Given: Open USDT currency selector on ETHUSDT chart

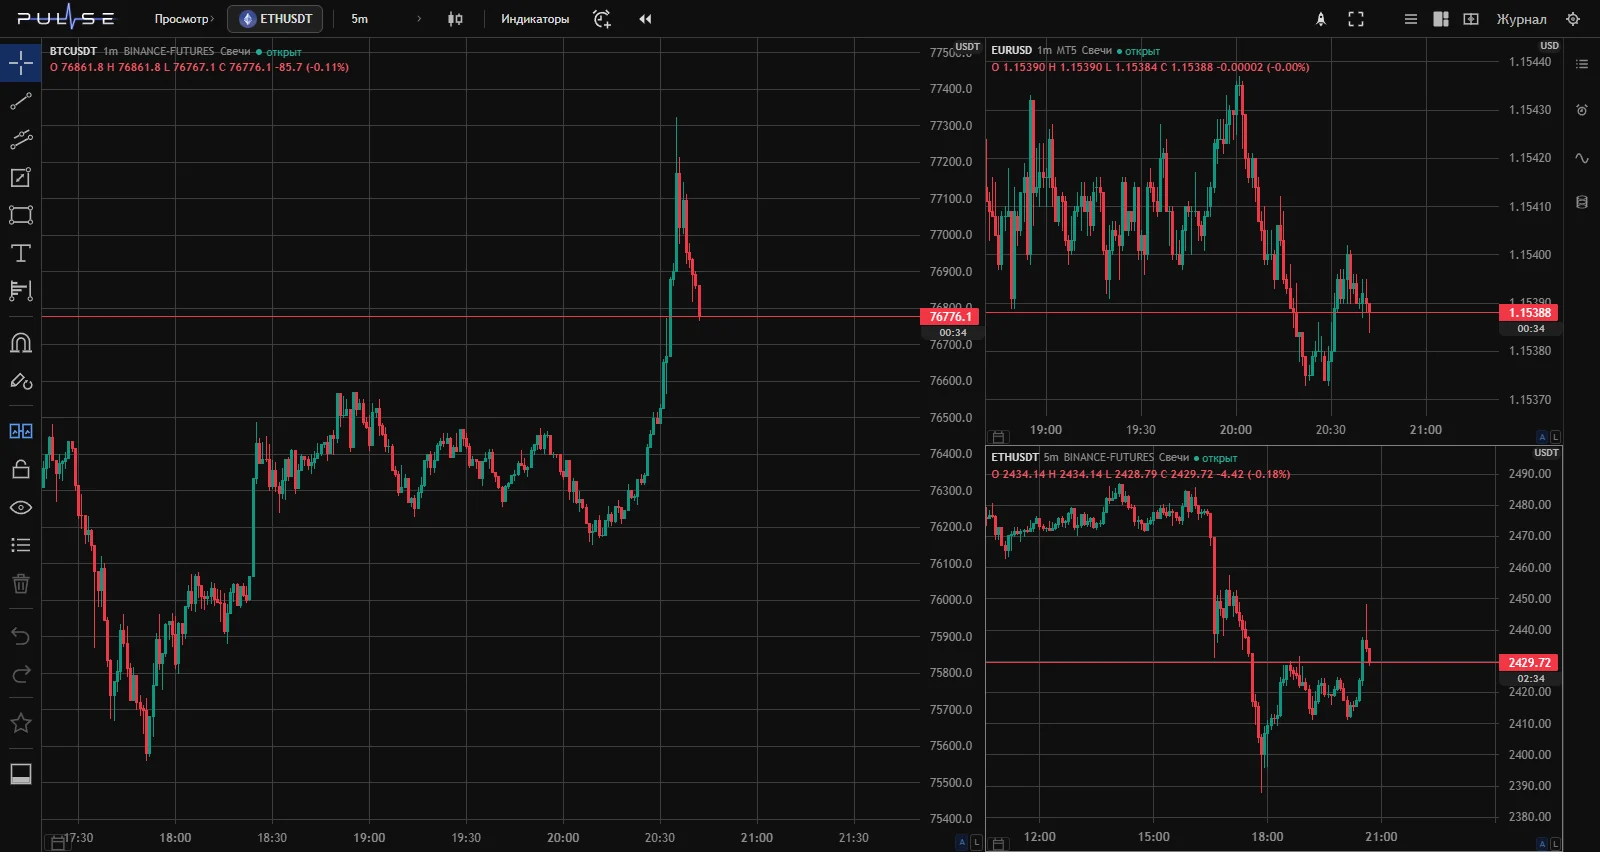Looking at the screenshot, I should [x=1546, y=453].
